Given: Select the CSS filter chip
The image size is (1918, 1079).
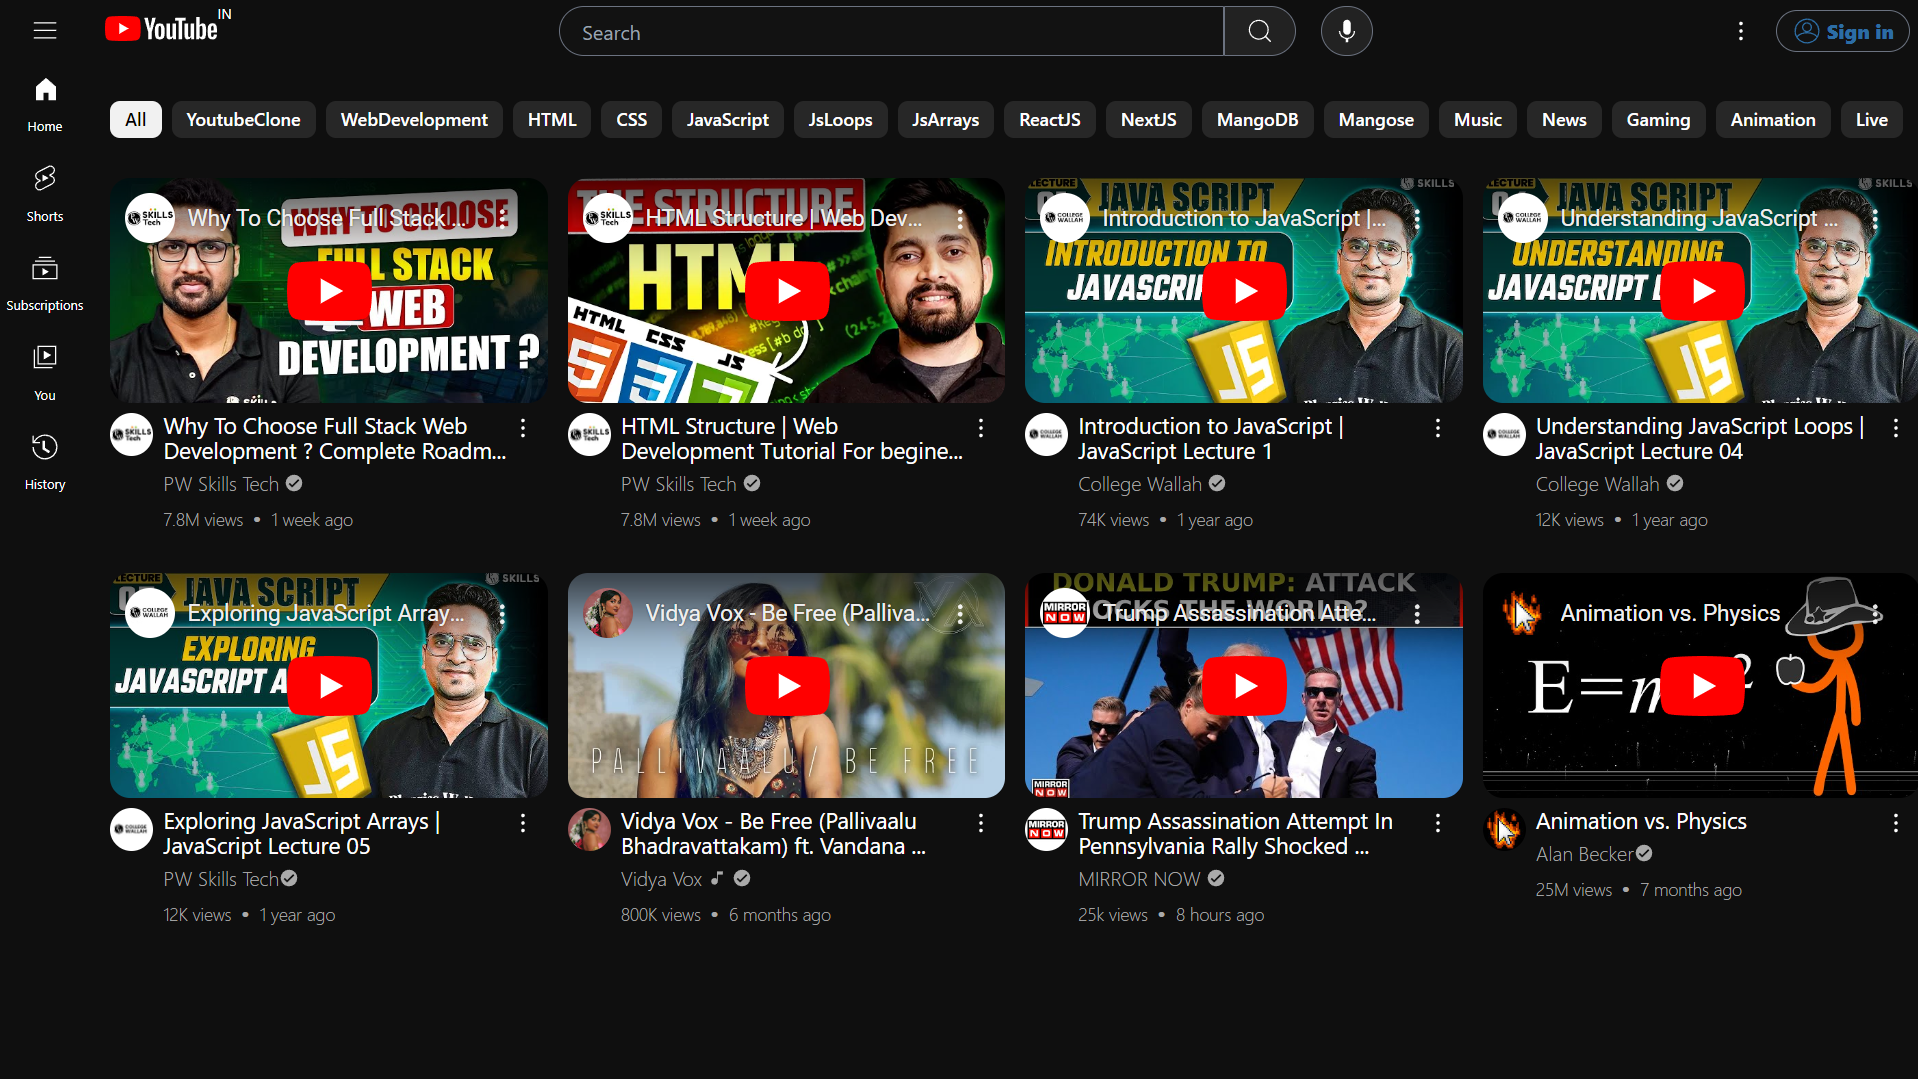Looking at the screenshot, I should coord(632,120).
